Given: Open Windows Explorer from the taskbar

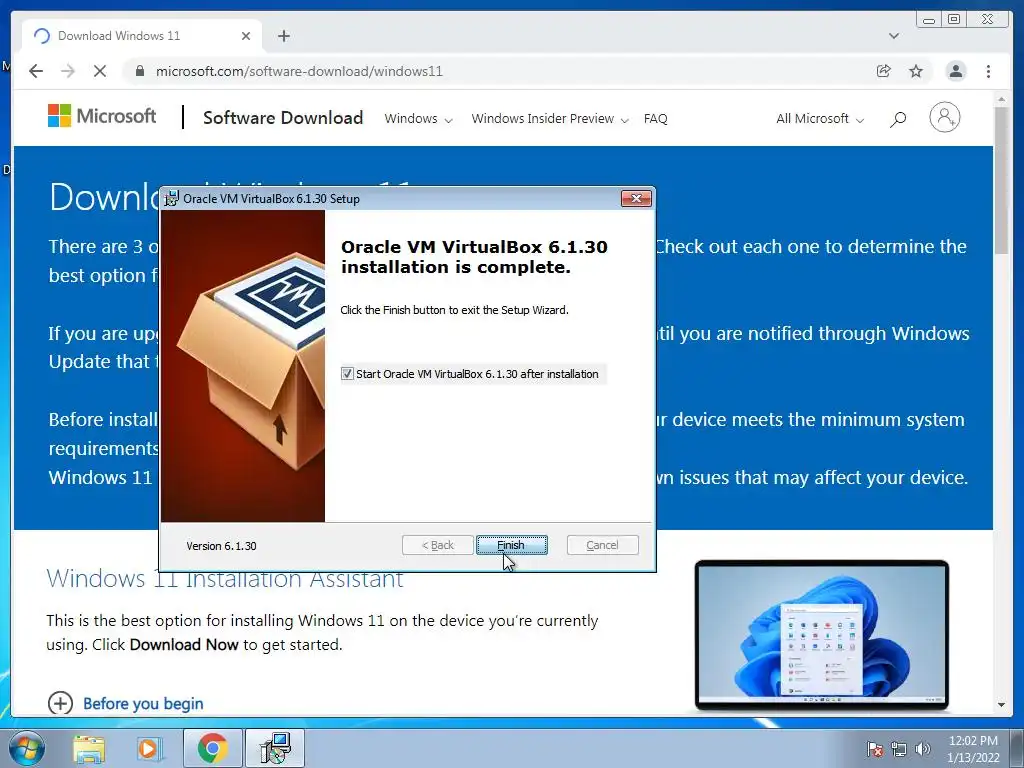Looking at the screenshot, I should [x=89, y=748].
